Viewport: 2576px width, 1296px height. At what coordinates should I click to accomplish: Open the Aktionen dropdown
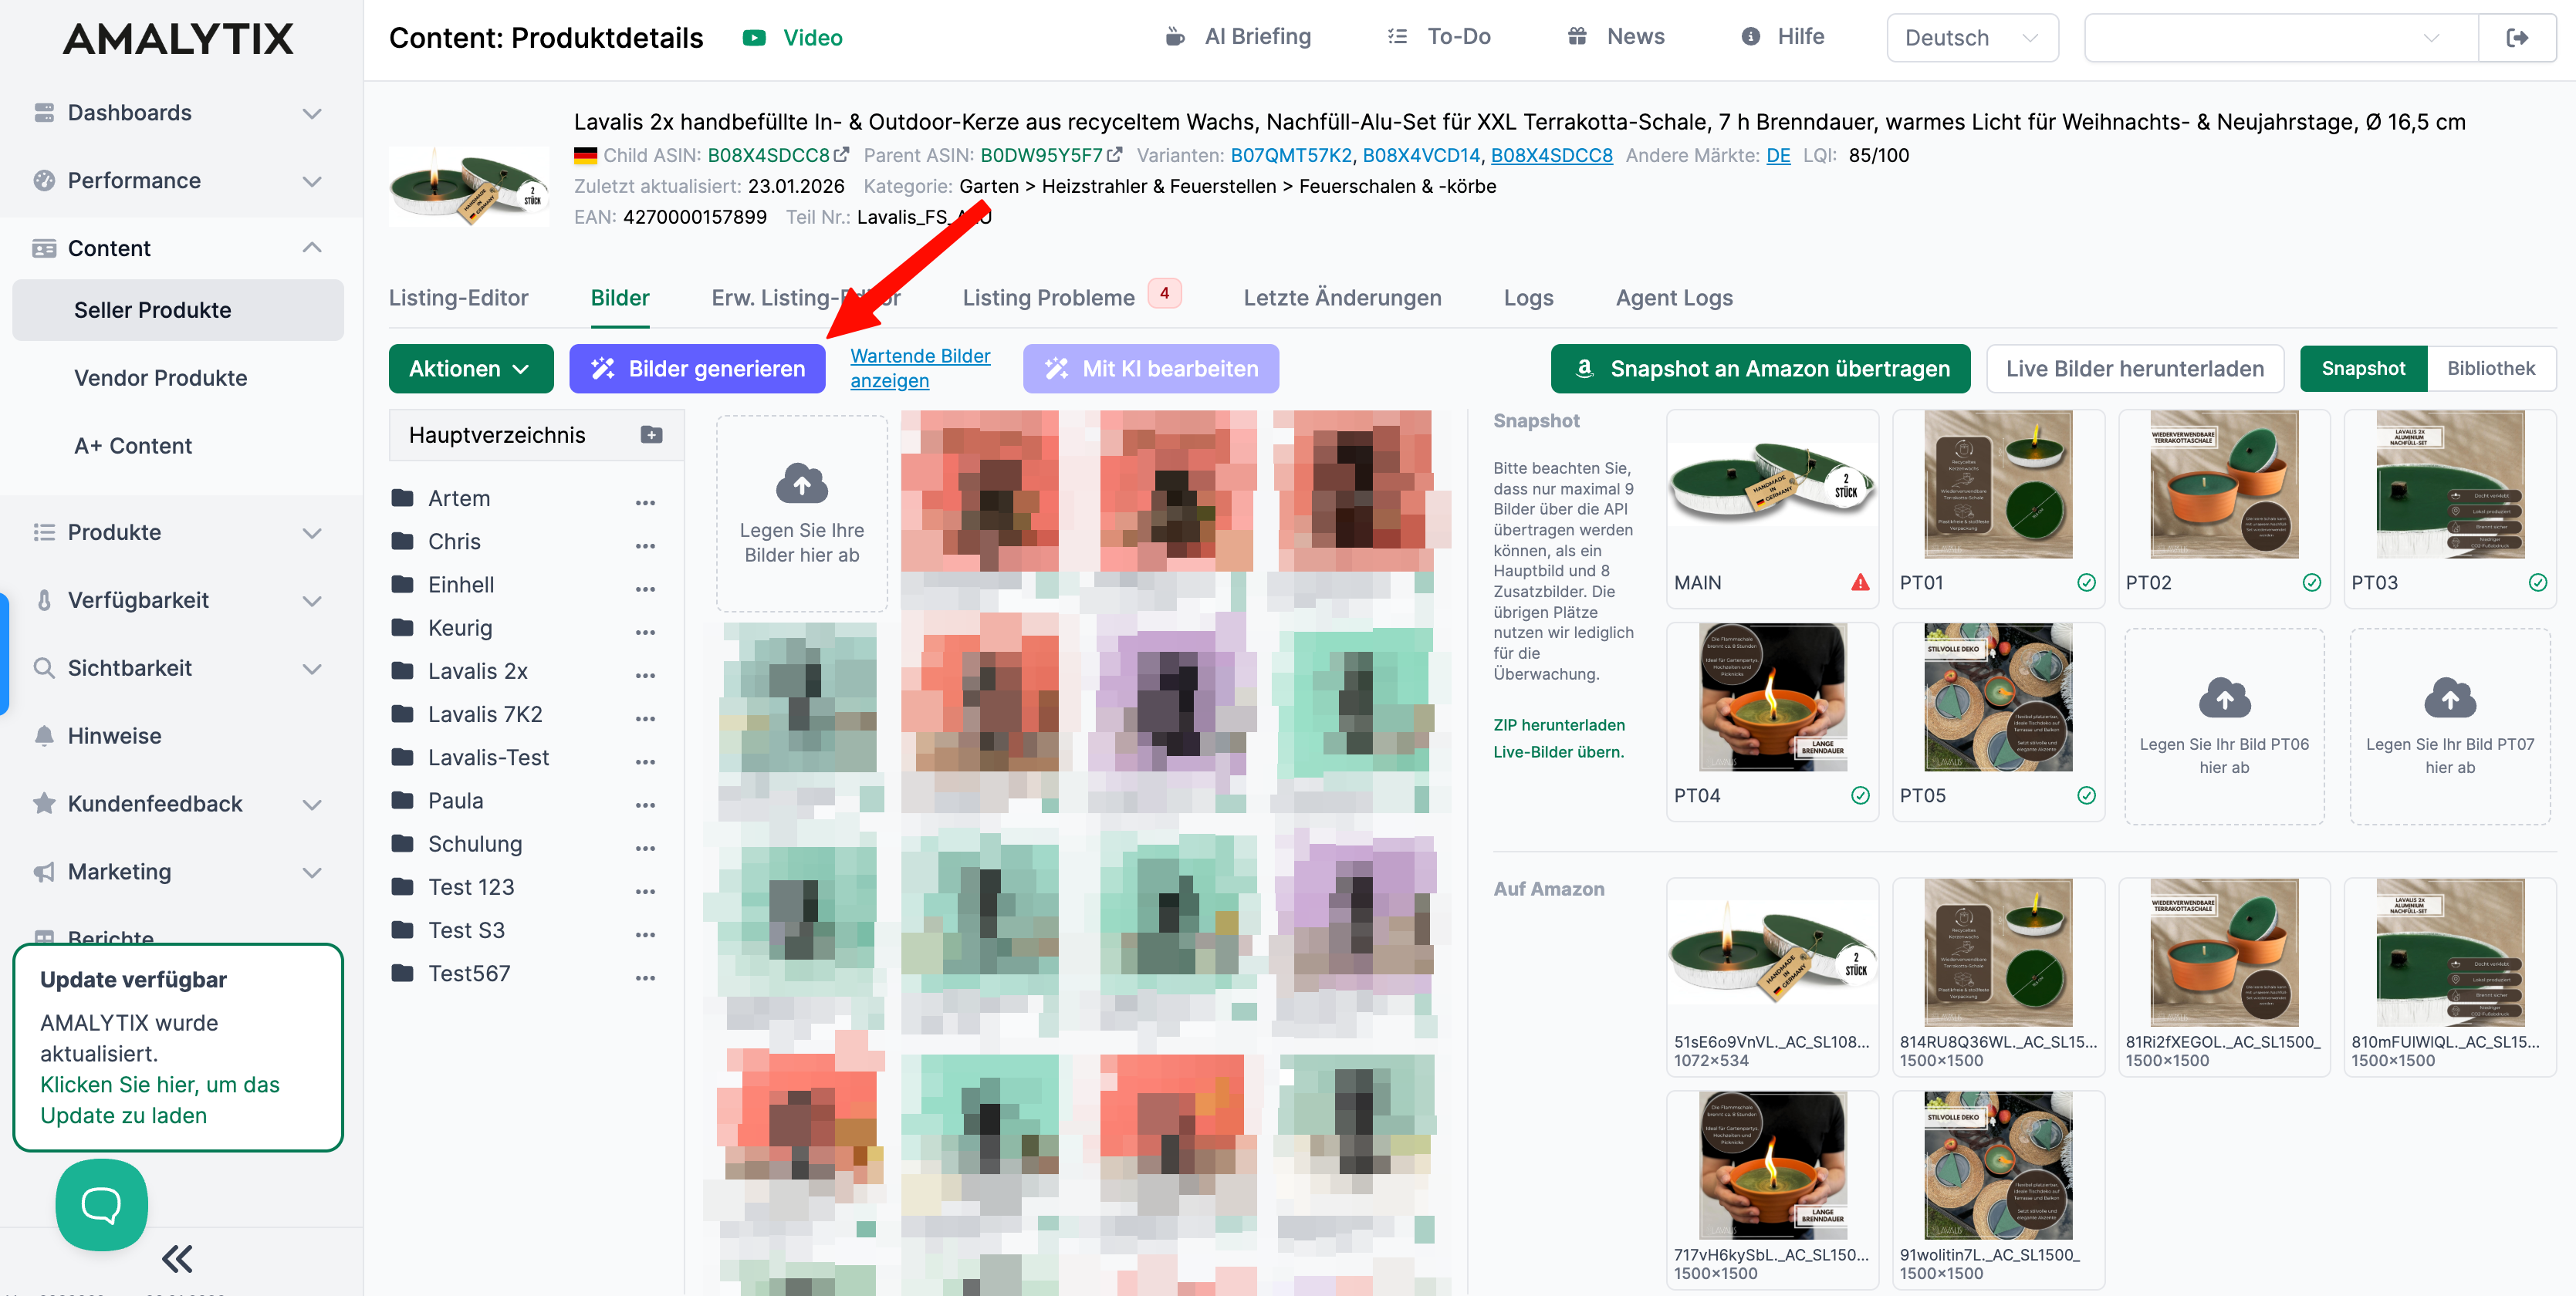pyautogui.click(x=470, y=368)
